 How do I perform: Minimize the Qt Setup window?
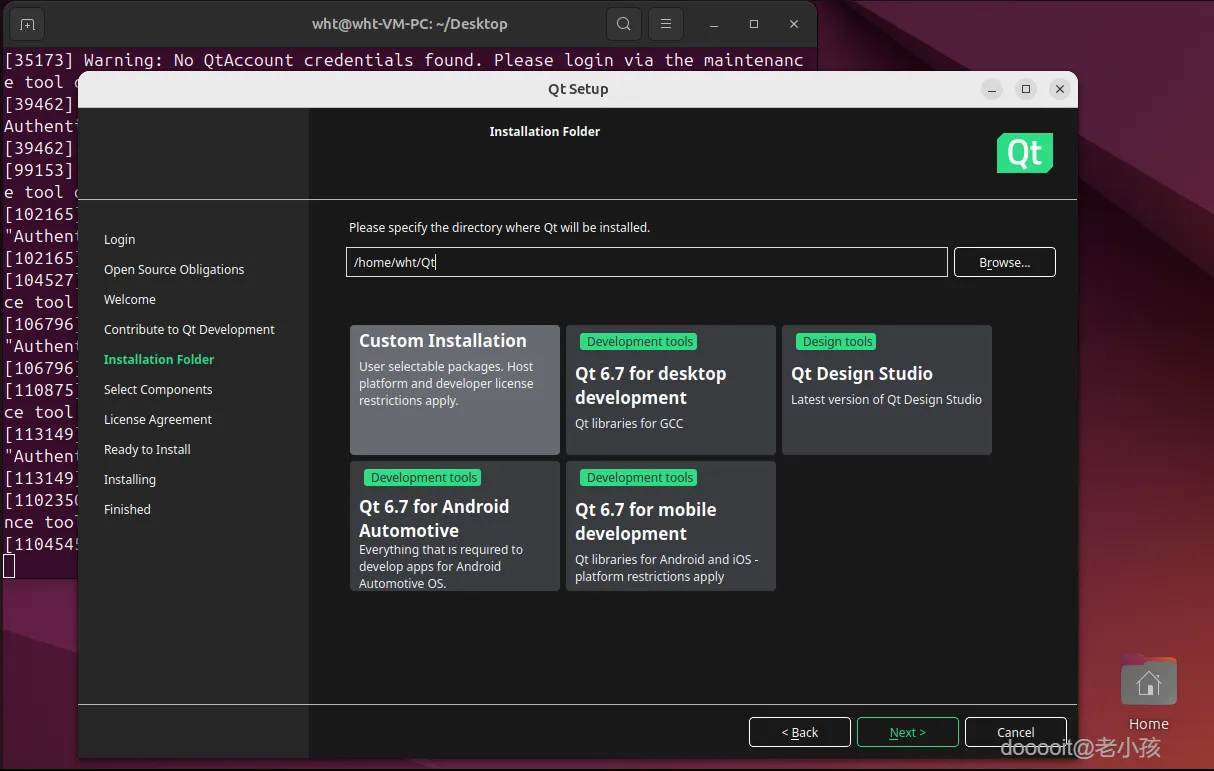point(991,89)
